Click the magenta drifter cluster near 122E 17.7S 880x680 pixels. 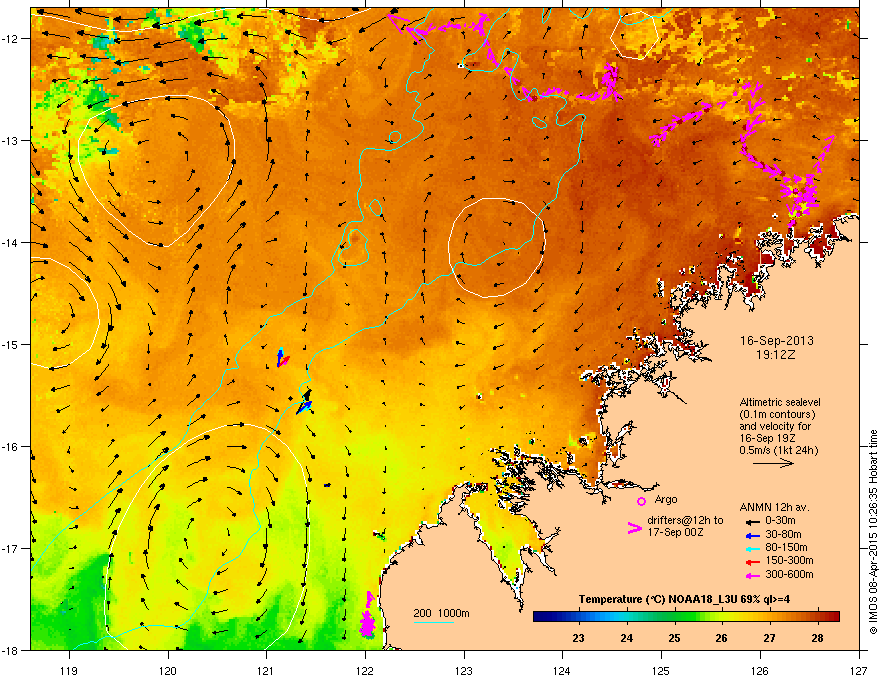(367, 615)
